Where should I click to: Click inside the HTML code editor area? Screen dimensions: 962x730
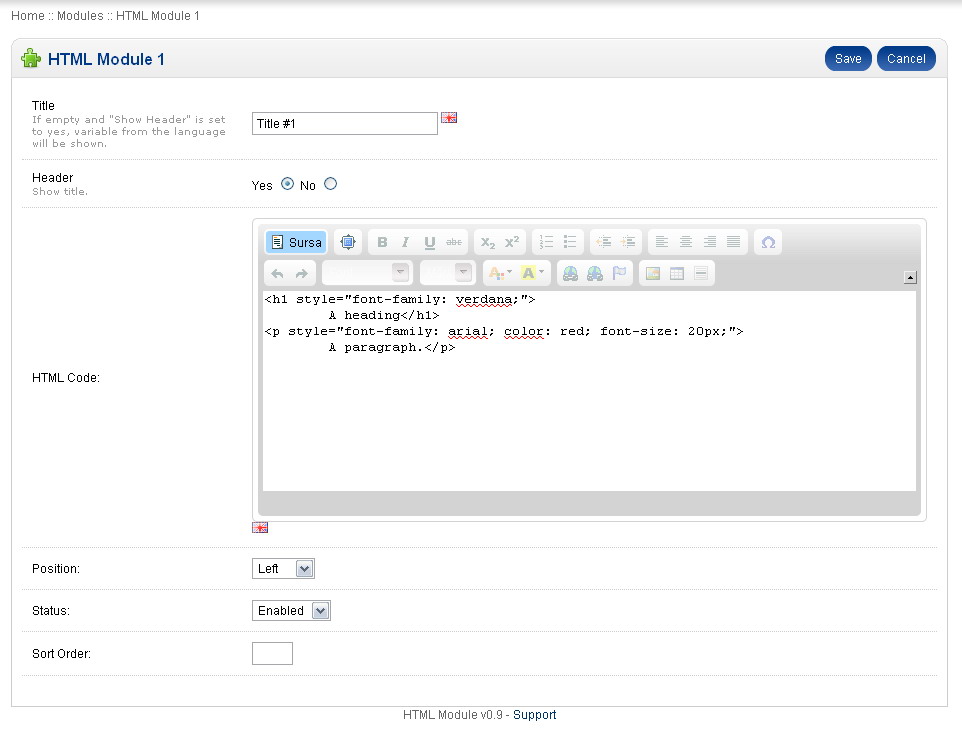click(x=590, y=391)
